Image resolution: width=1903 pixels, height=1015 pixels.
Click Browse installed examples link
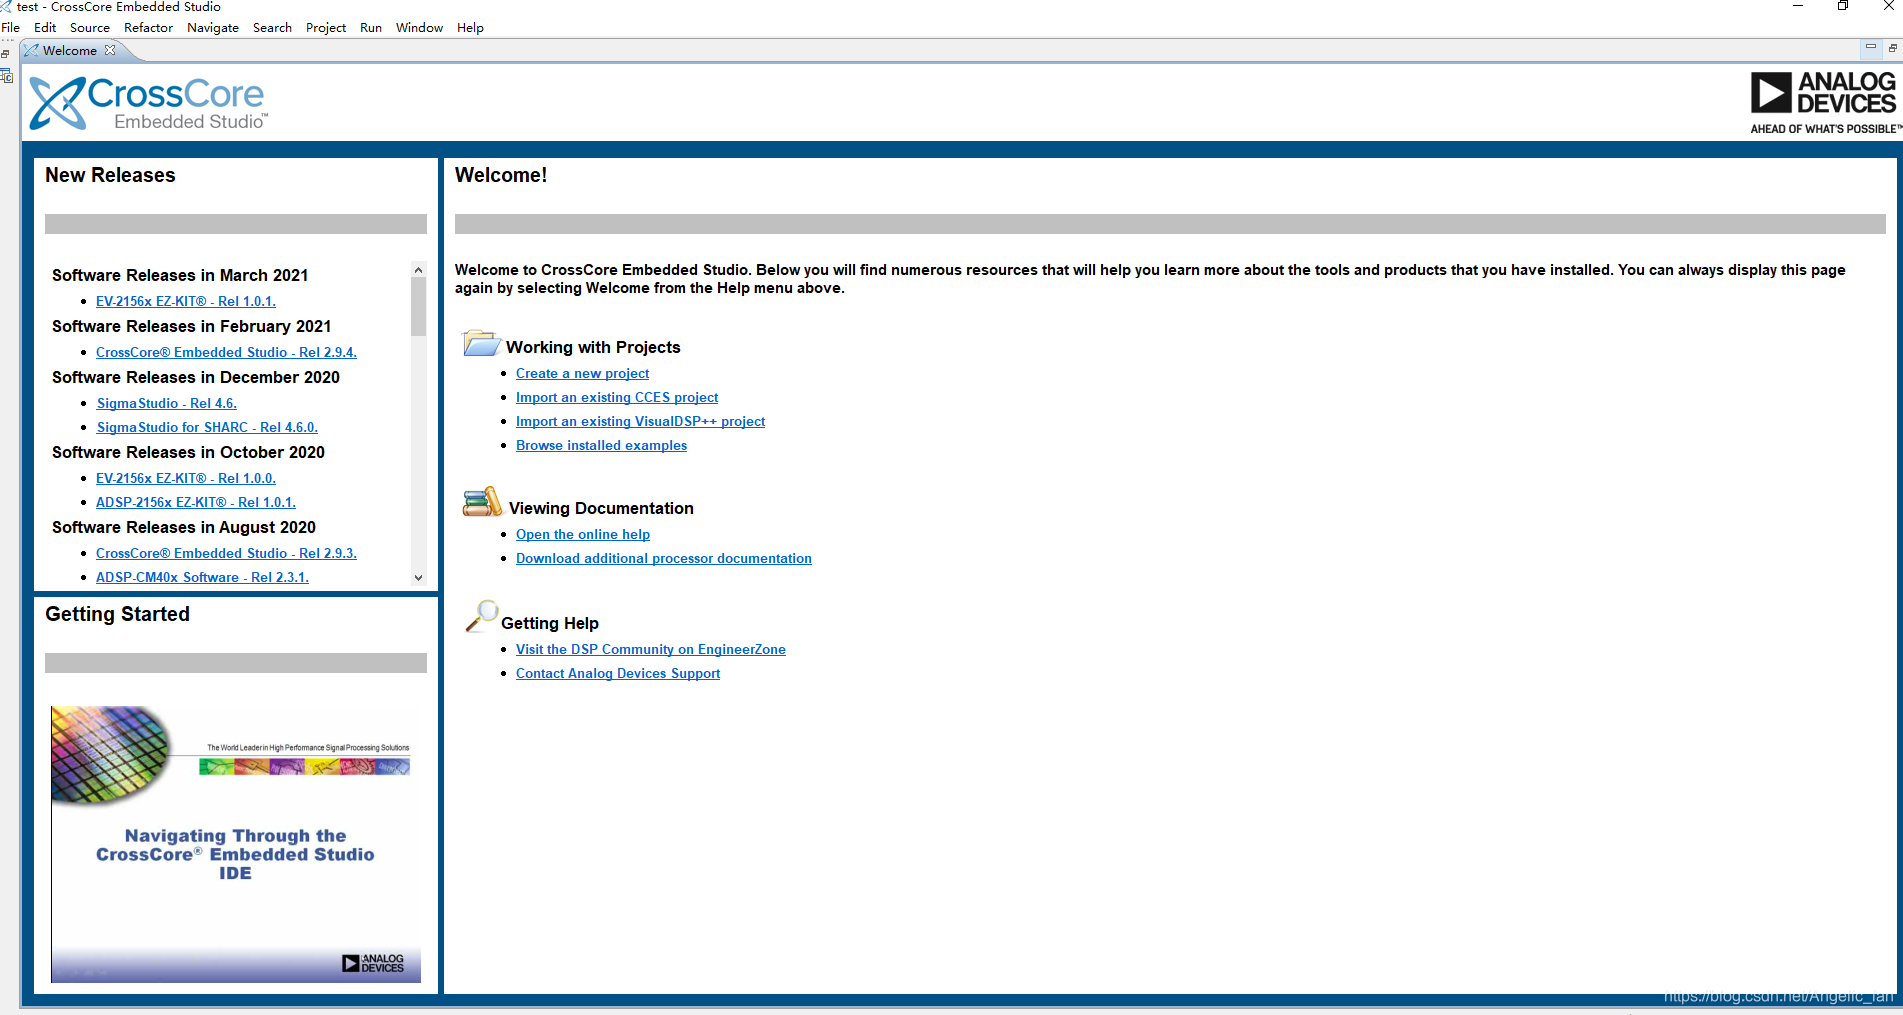coord(601,445)
